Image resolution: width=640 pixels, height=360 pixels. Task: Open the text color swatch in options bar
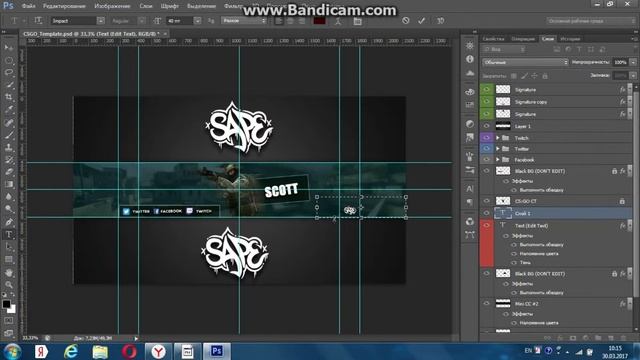[x=319, y=20]
